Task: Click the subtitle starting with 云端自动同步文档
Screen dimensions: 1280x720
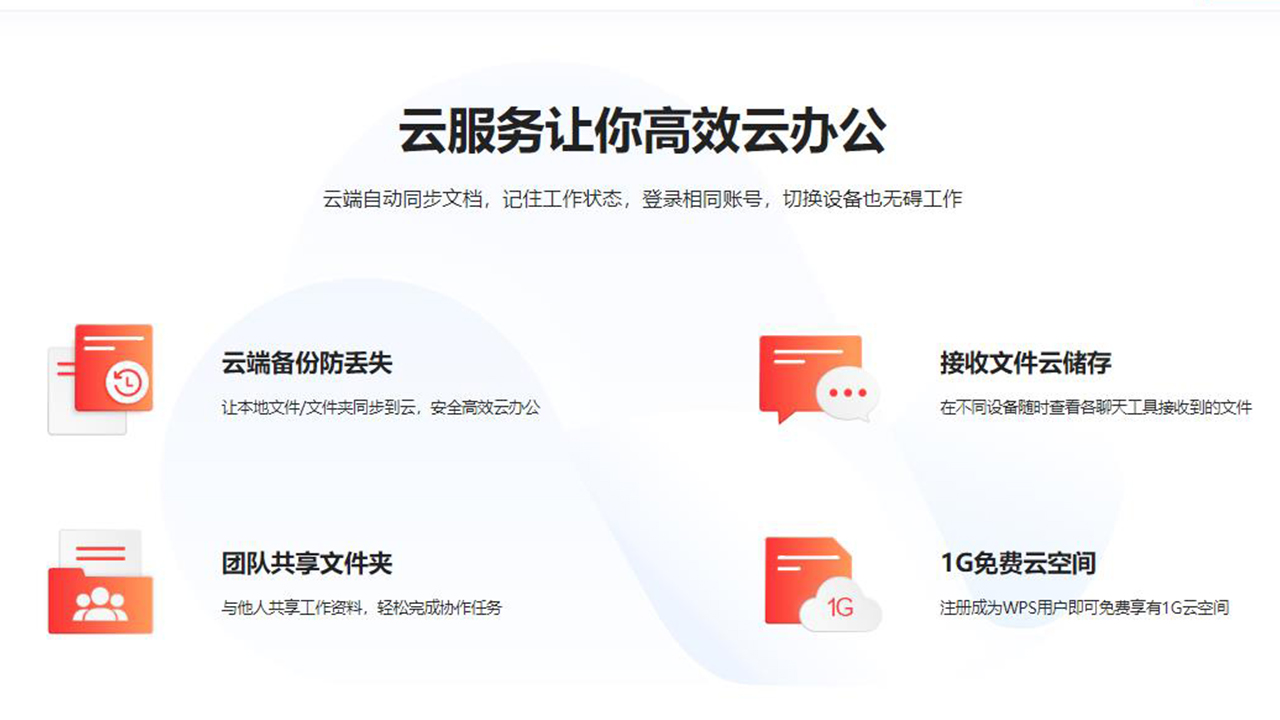Action: click(x=642, y=199)
